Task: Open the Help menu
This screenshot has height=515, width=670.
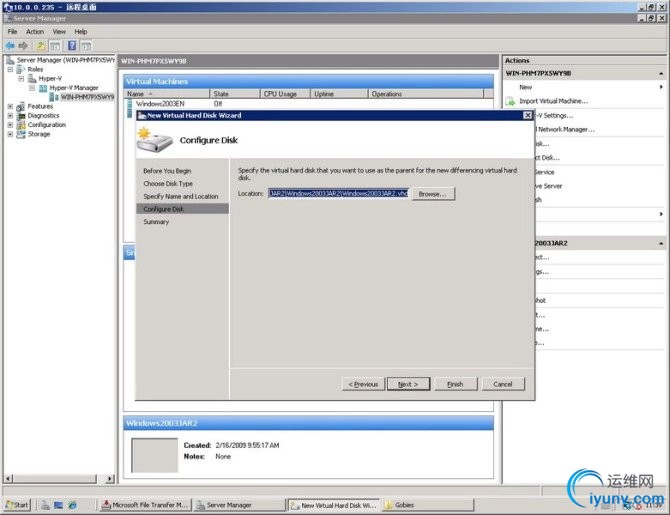Action: pos(81,32)
